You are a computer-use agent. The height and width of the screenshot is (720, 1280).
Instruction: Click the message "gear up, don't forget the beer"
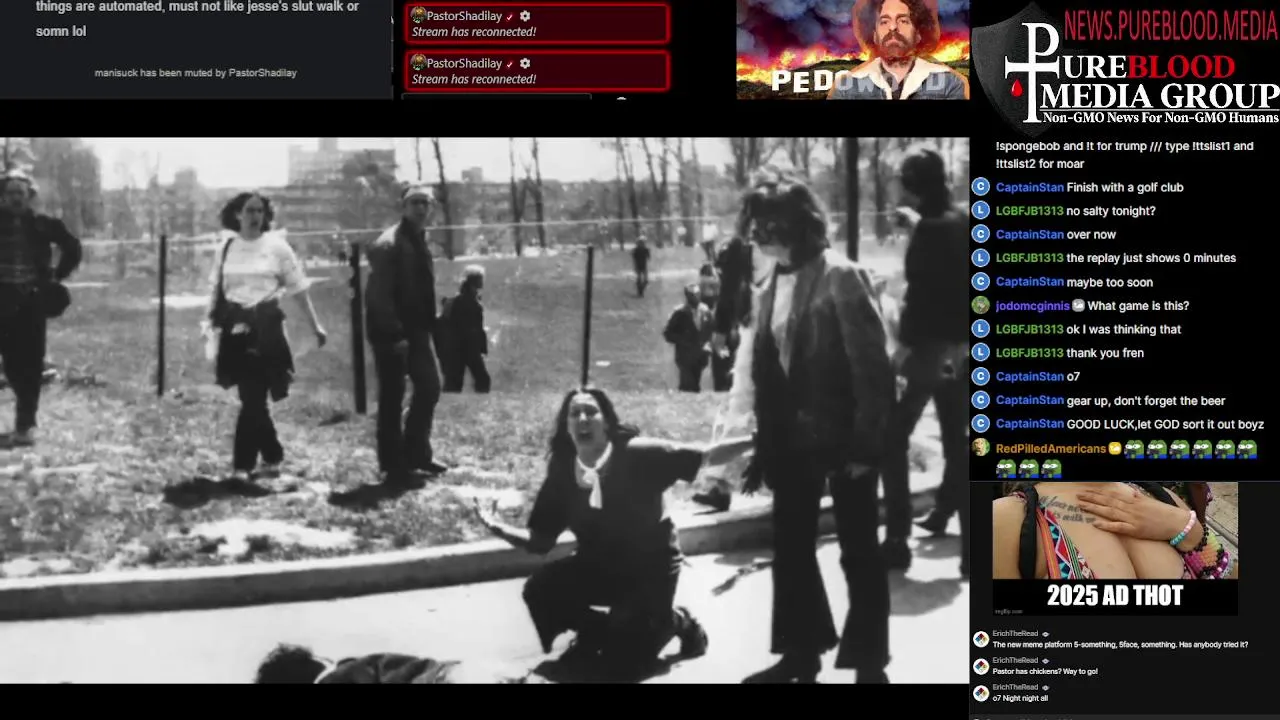pos(1146,401)
